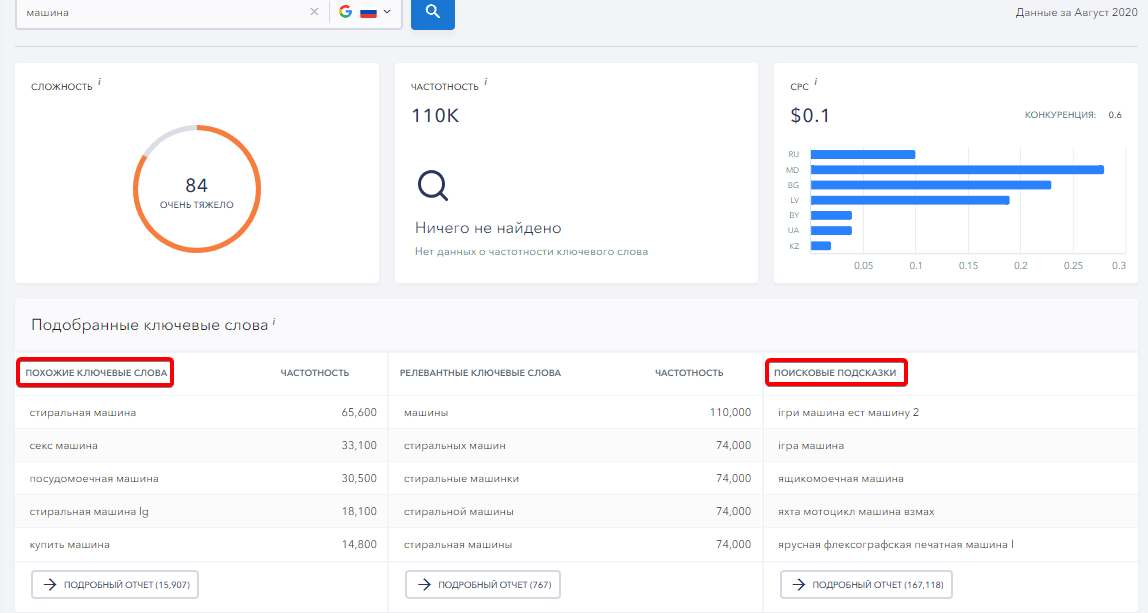Image resolution: width=1148 pixels, height=613 pixels.
Task: Select suggestion ігра машина
Action: click(x=810, y=445)
